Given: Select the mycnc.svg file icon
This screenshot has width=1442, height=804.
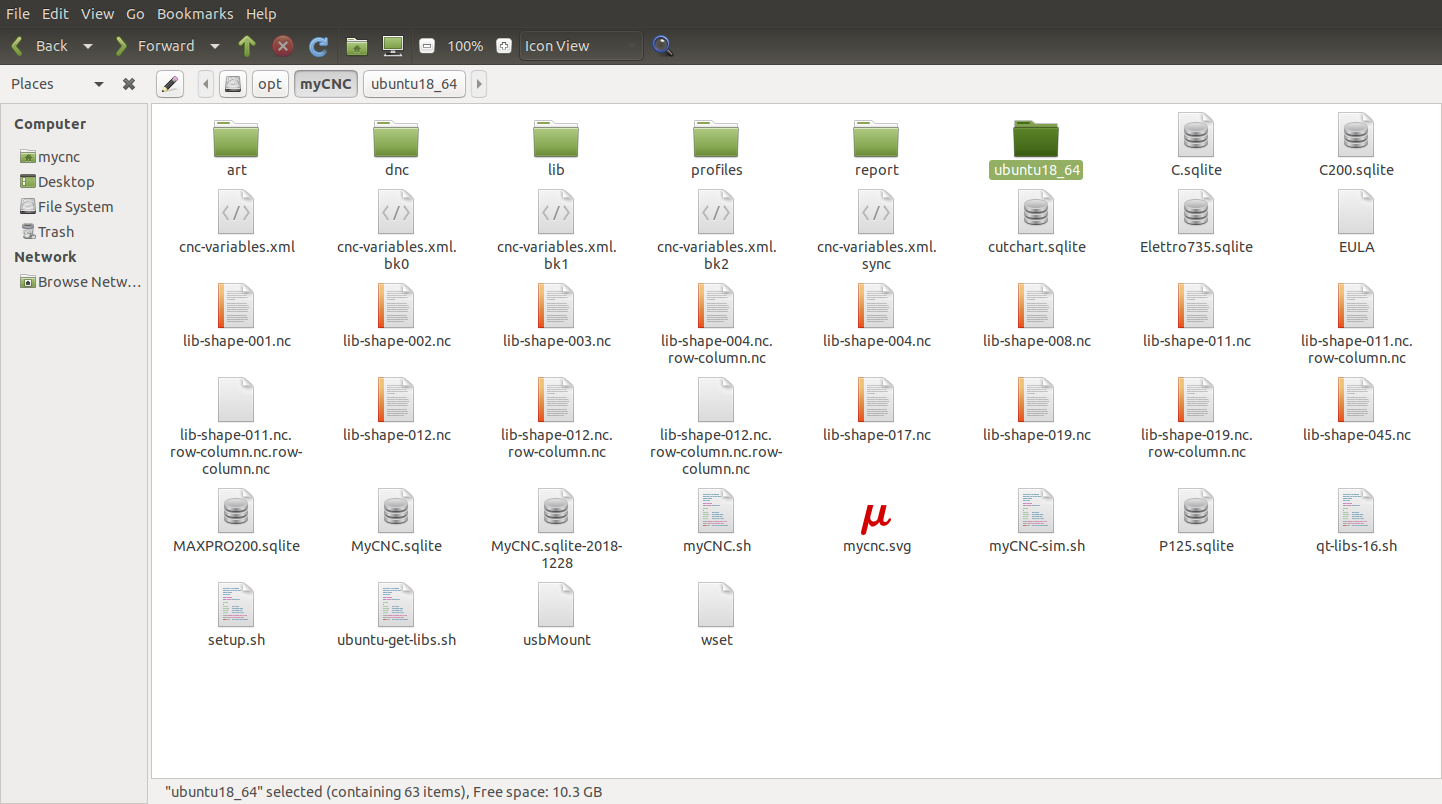Looking at the screenshot, I should (876, 516).
